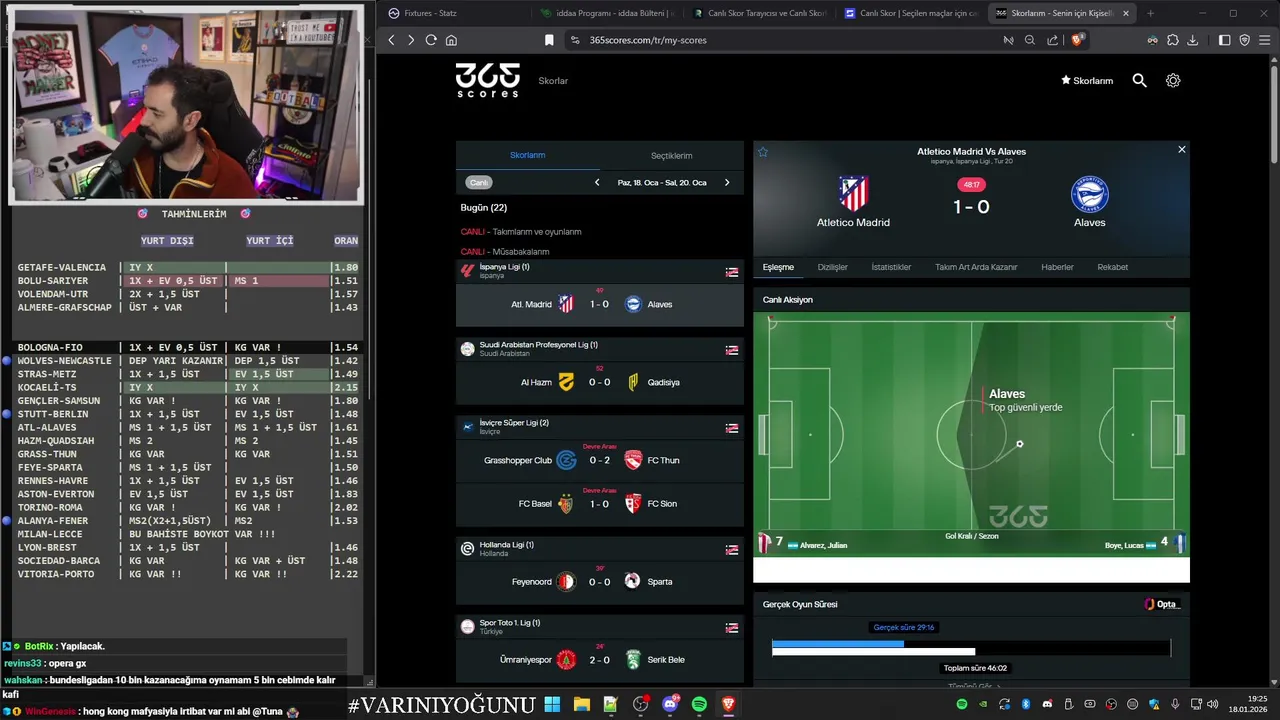Bookmark this page using the bookmark icon
Viewport: 1280px width, 720px height.
(549, 40)
